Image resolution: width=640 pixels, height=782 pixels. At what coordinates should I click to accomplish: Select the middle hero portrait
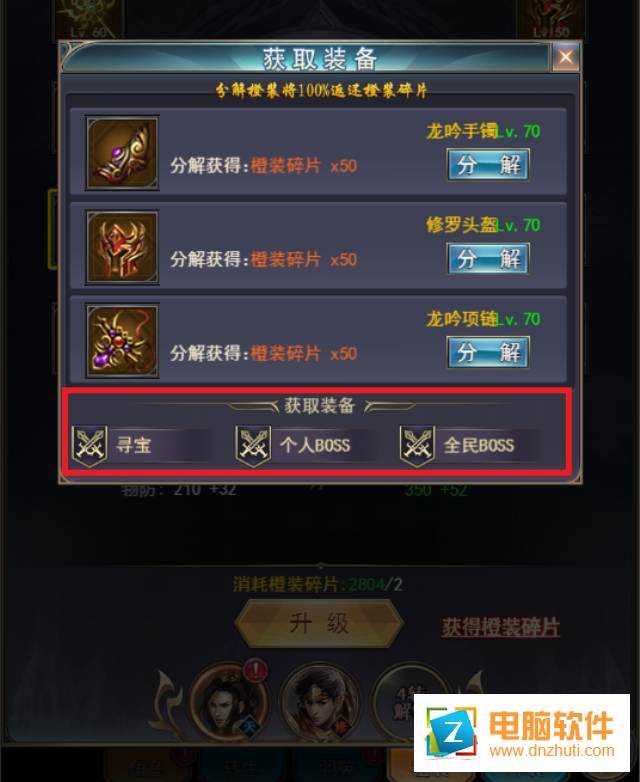(320, 702)
